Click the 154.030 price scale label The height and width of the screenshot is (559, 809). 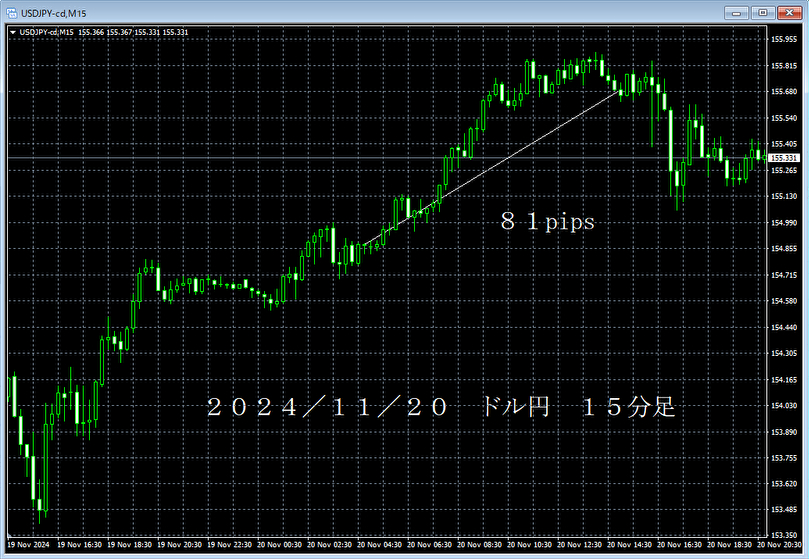(784, 406)
